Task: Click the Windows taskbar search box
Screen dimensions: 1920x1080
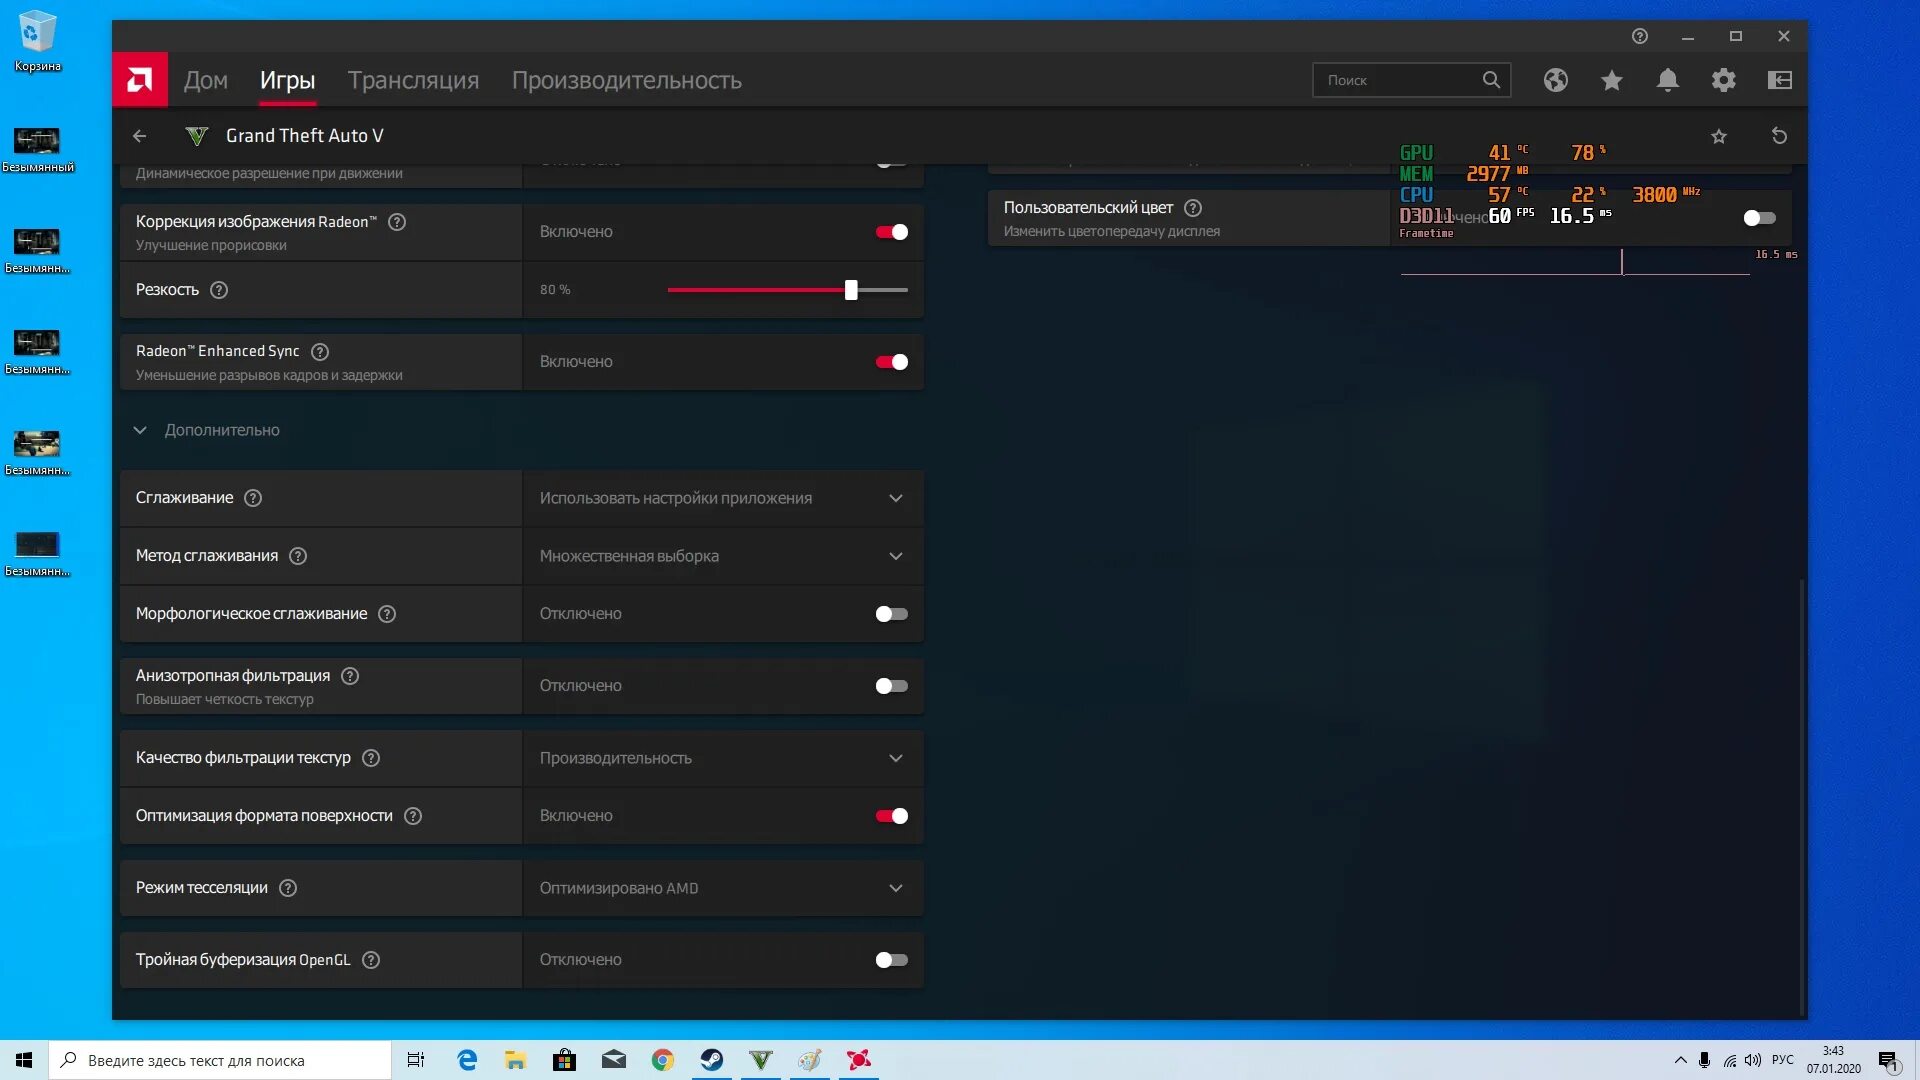Action: pos(220,1060)
